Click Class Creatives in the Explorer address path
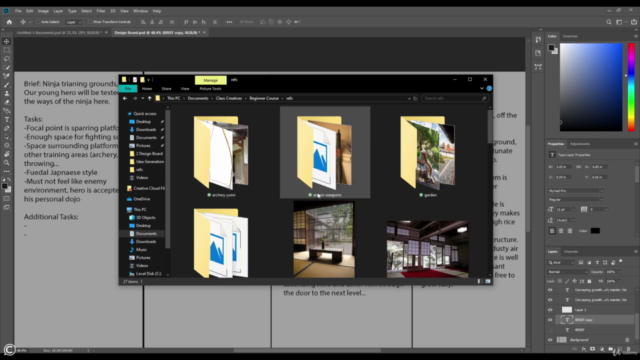The width and height of the screenshot is (640, 360). (x=229, y=98)
